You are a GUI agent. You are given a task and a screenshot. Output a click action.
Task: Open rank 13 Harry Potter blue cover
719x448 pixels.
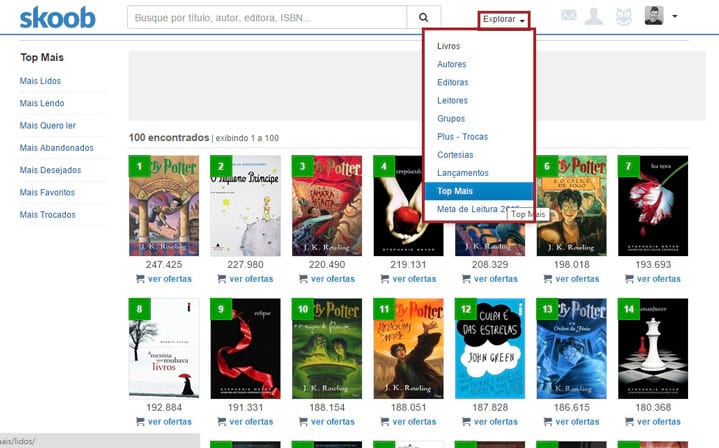point(571,348)
